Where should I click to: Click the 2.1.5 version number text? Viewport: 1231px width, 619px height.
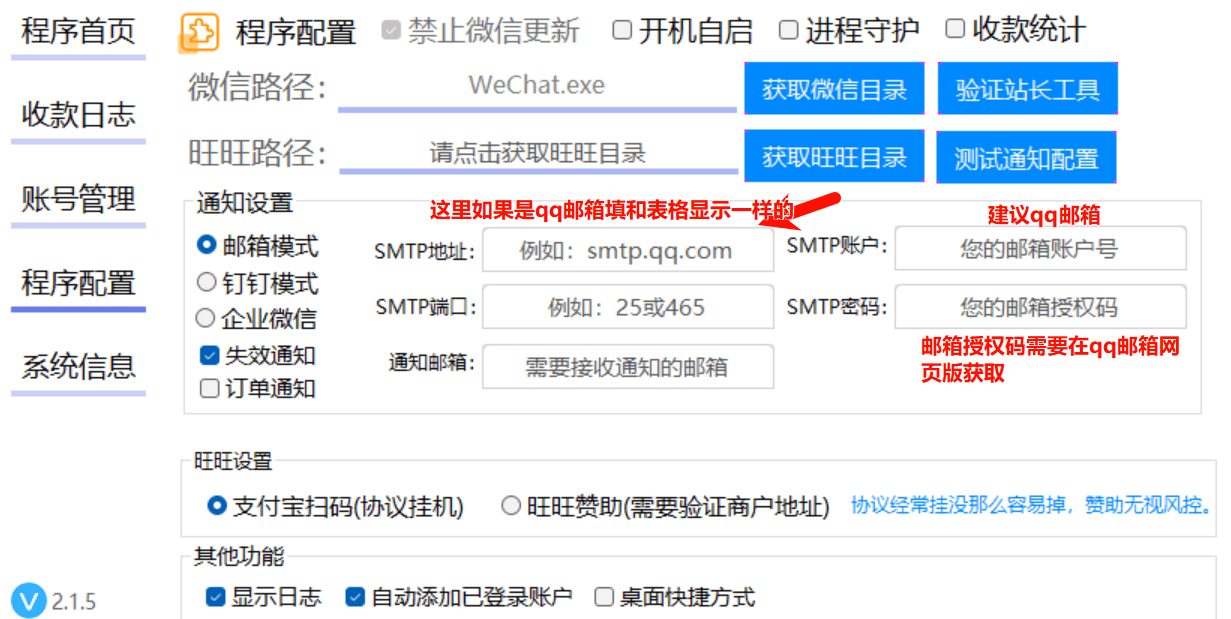click(x=74, y=601)
